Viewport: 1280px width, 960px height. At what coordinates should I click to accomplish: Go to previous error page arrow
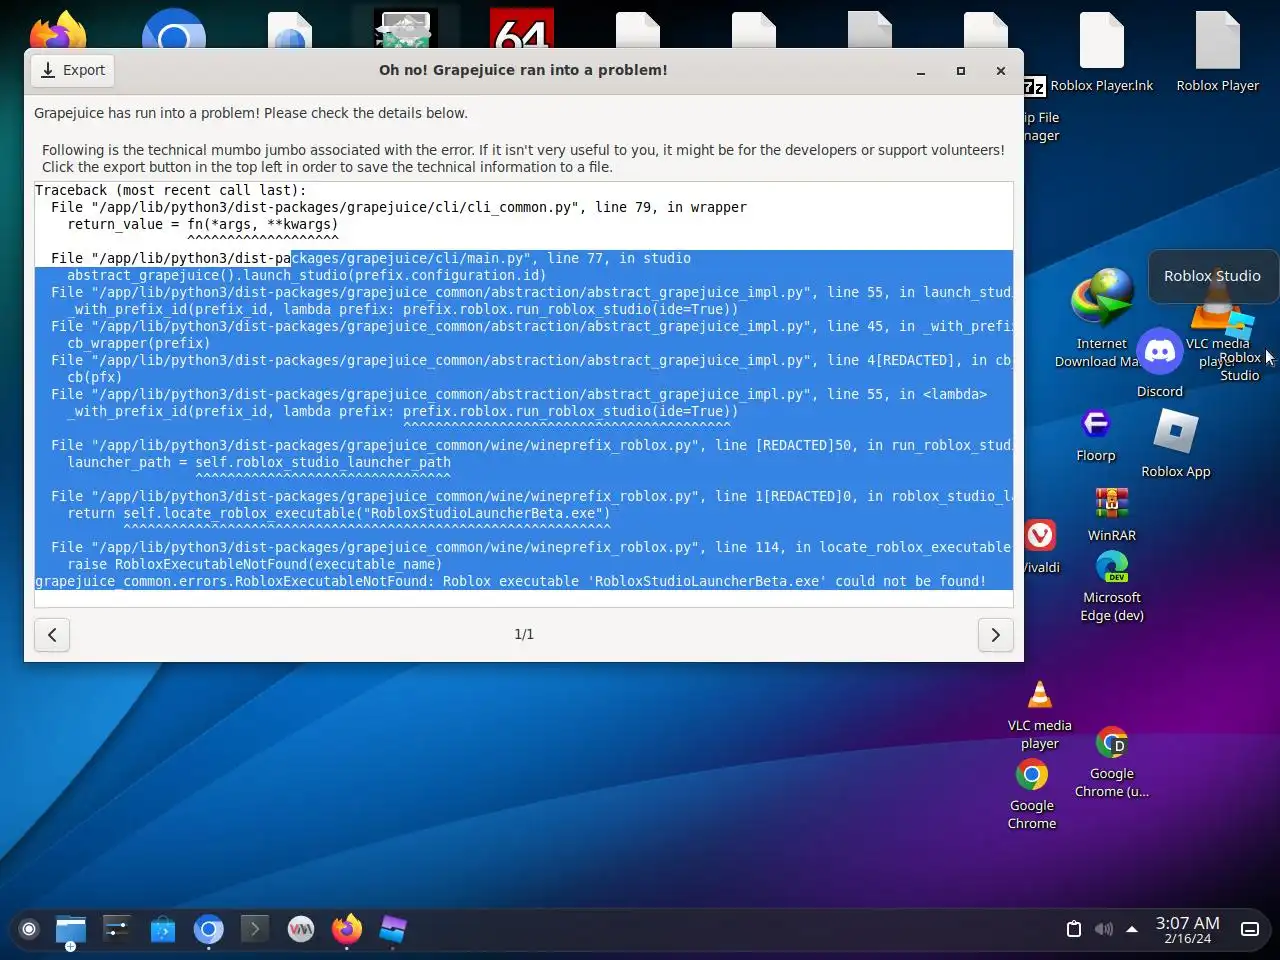pyautogui.click(x=52, y=634)
